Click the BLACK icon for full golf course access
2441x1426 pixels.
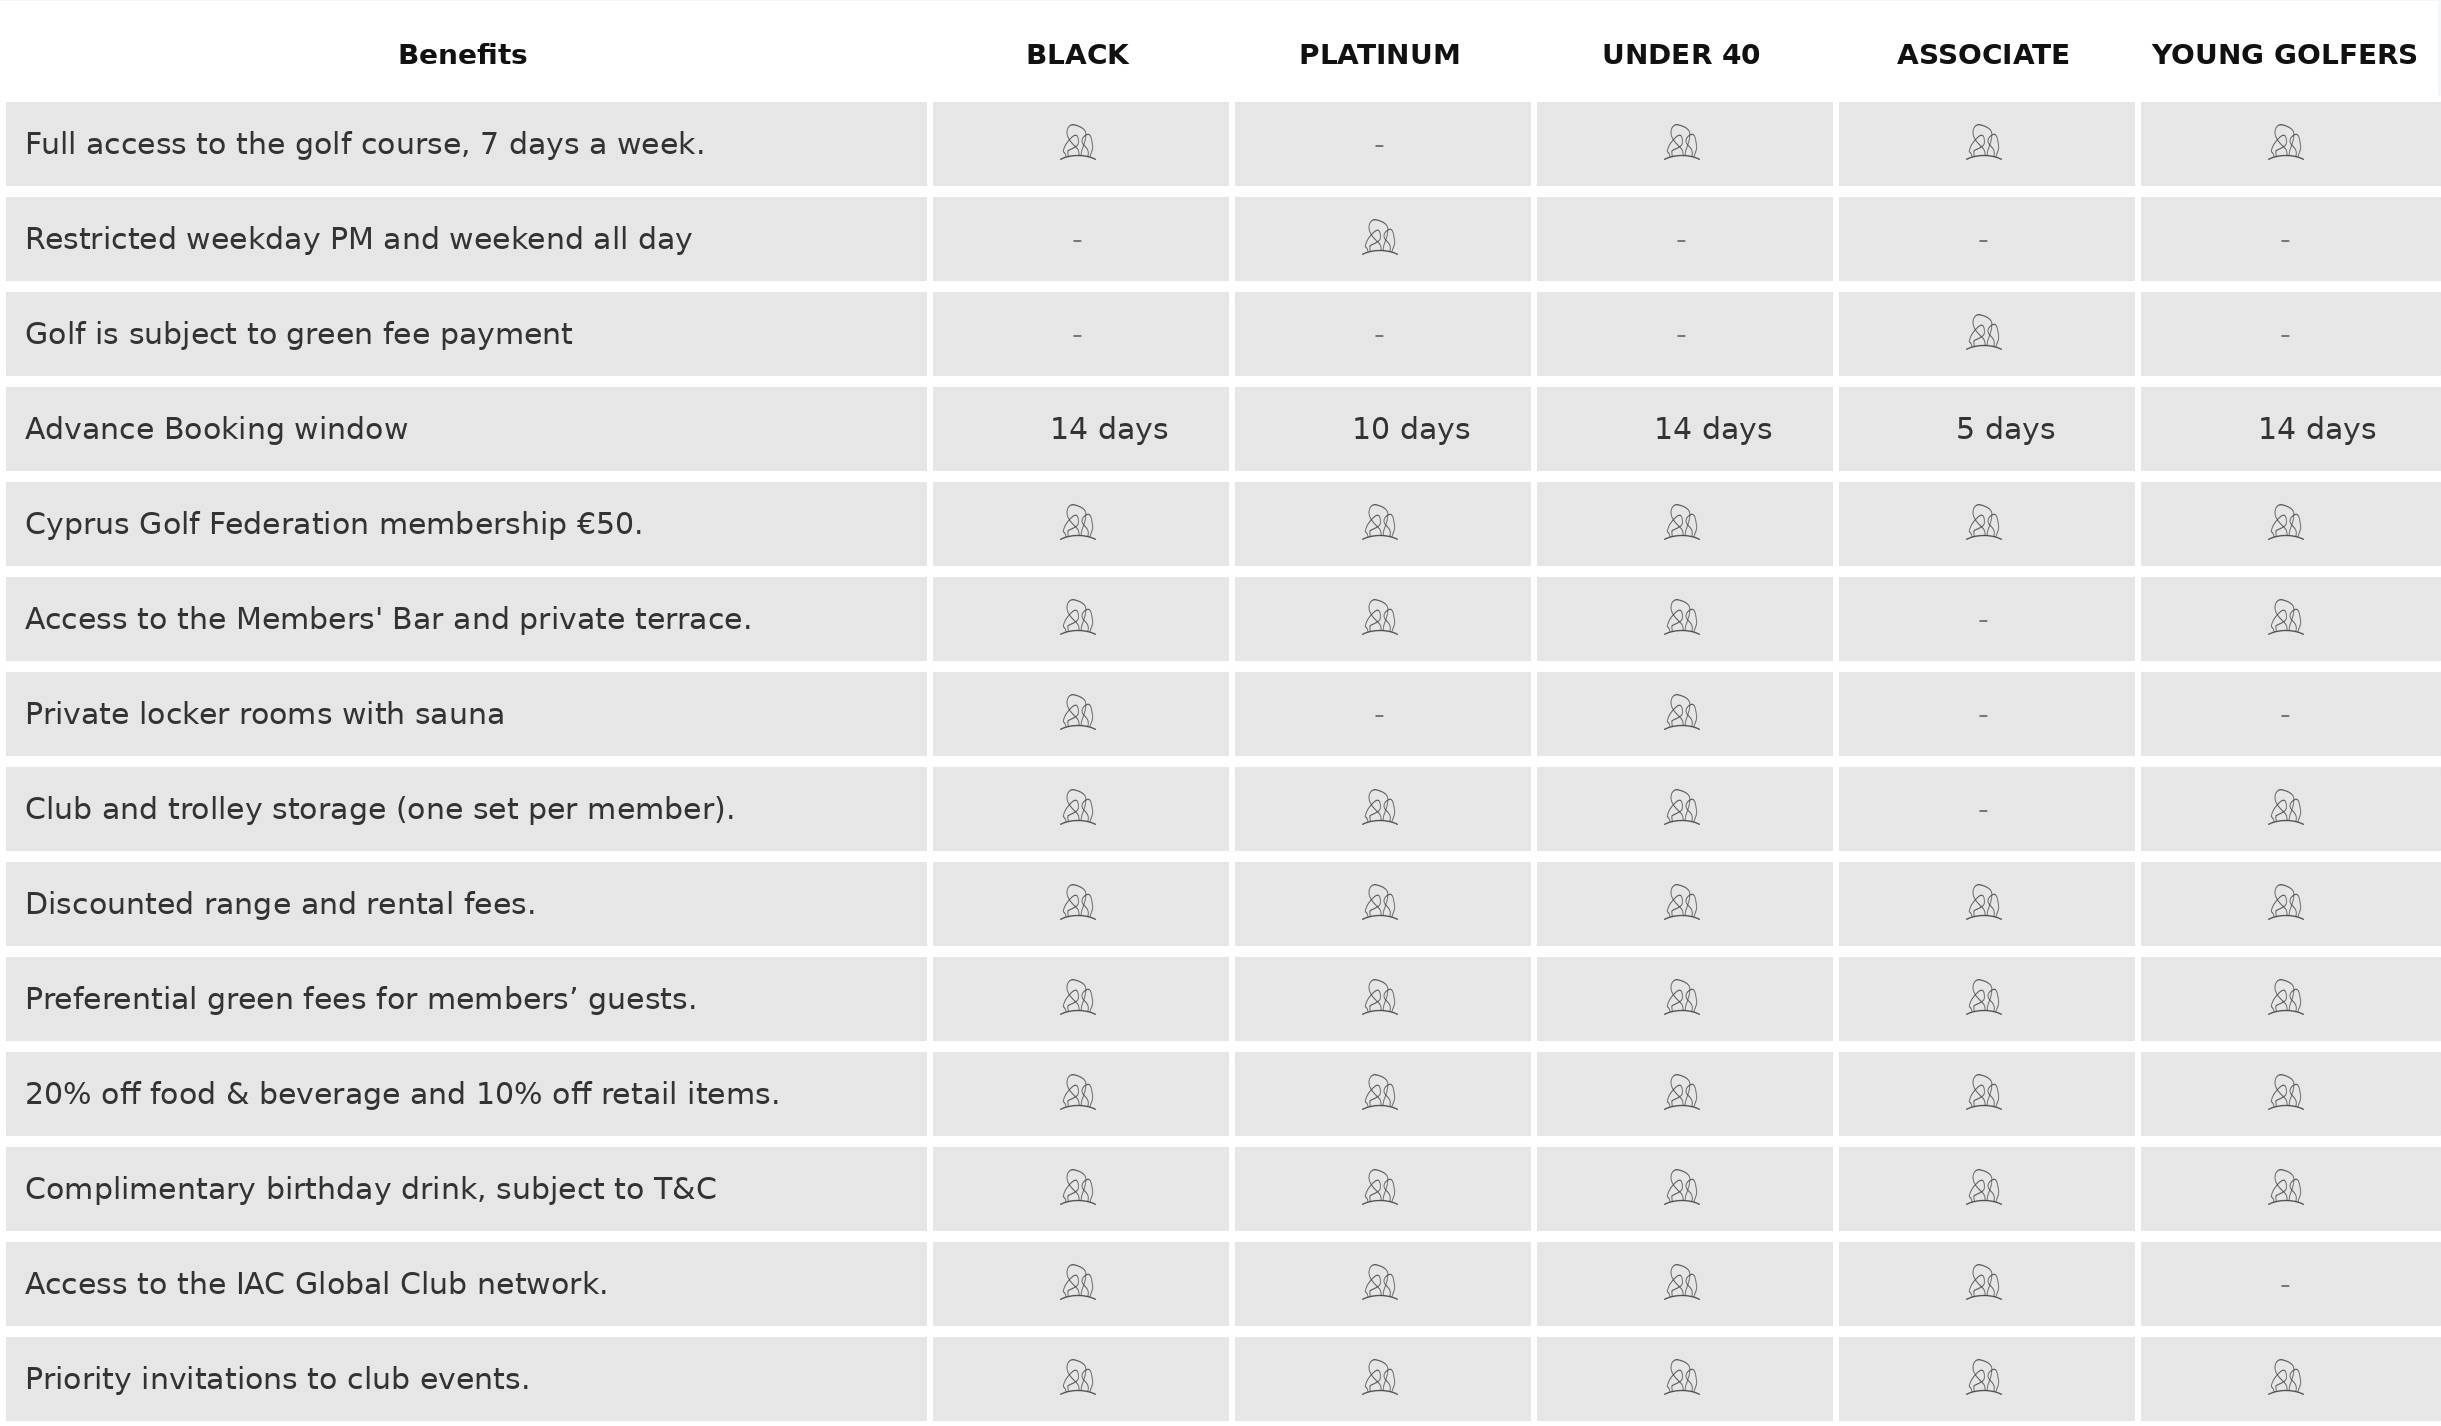tap(1078, 143)
